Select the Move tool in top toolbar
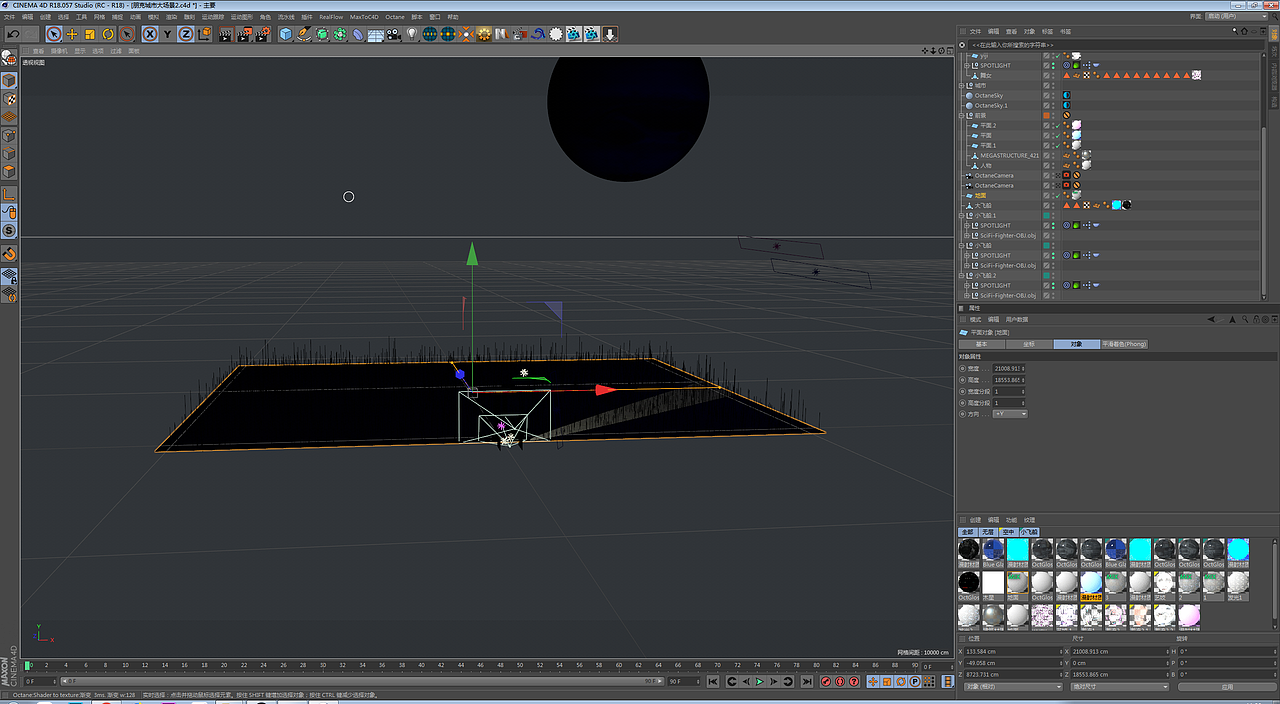The width and height of the screenshot is (1280, 704). pyautogui.click(x=72, y=34)
